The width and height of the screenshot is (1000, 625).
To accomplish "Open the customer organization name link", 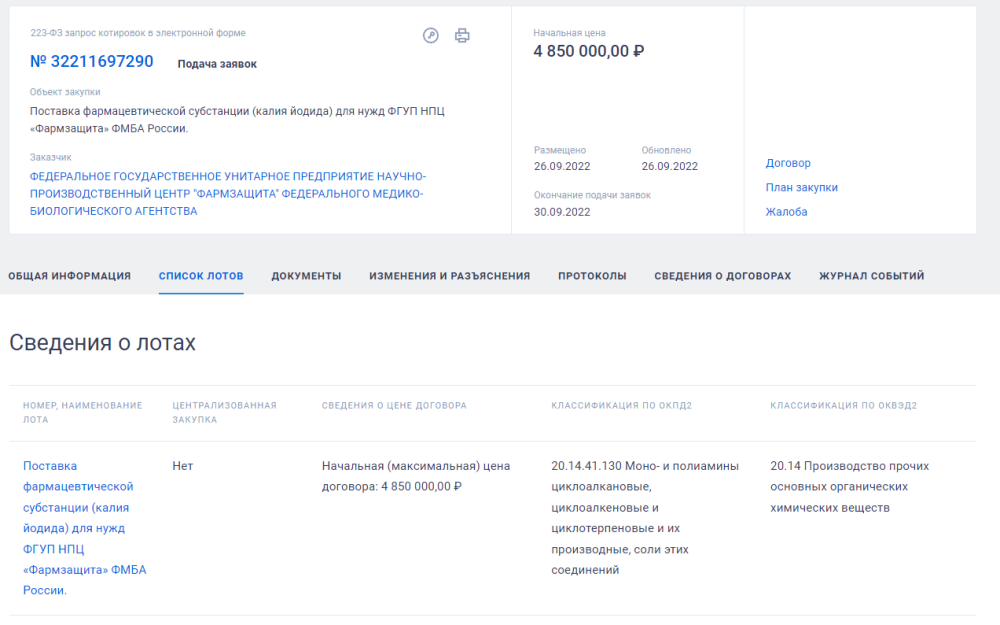I will (x=227, y=194).
